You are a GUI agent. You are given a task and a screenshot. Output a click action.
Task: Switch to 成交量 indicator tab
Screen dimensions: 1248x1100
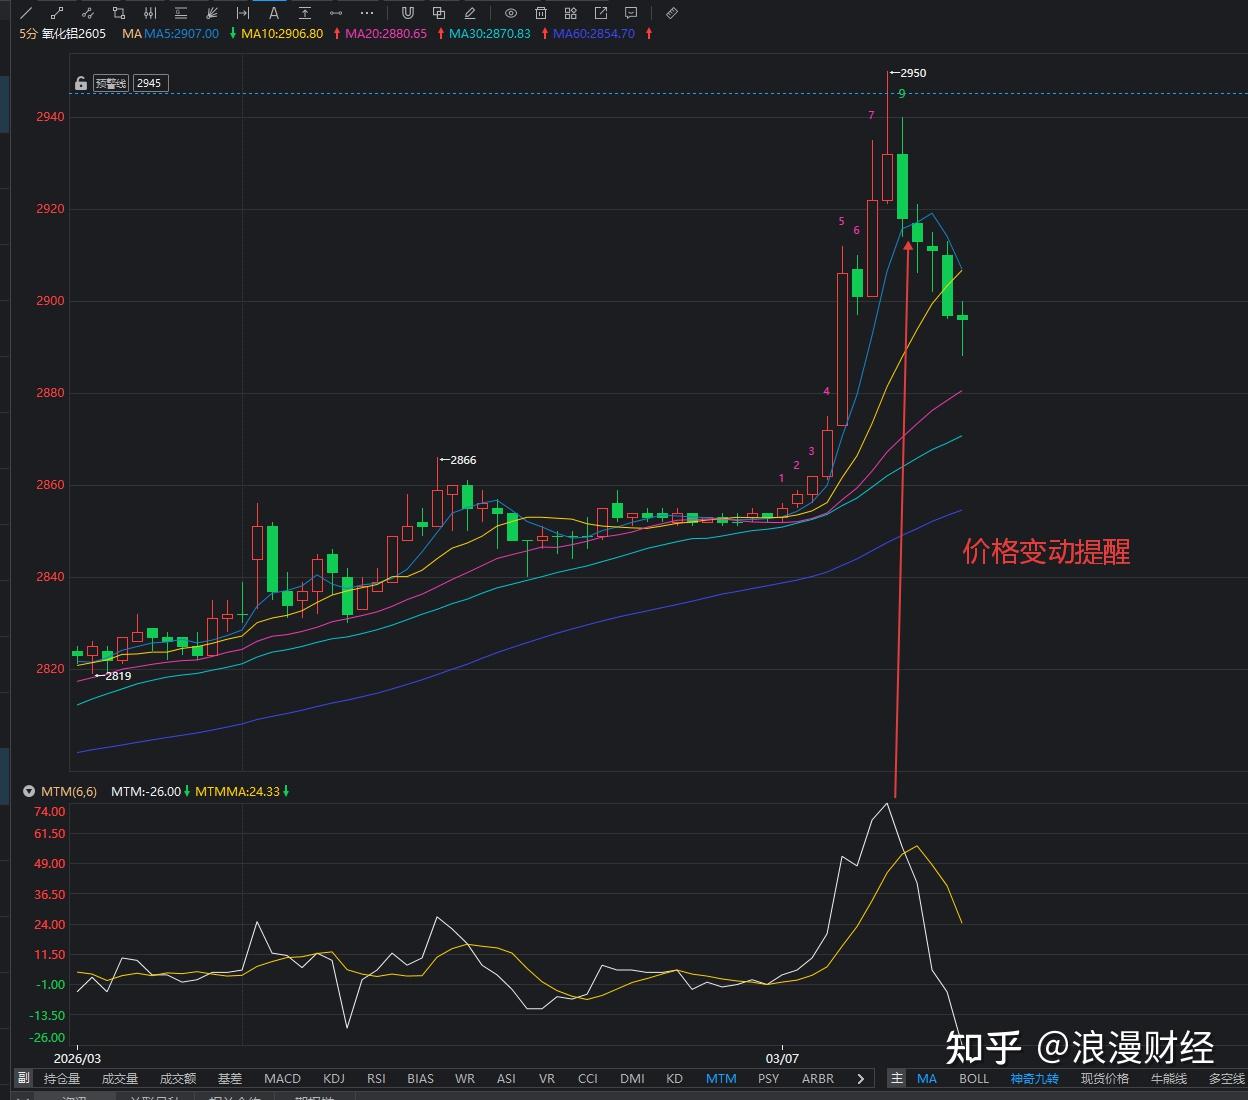pos(120,1078)
